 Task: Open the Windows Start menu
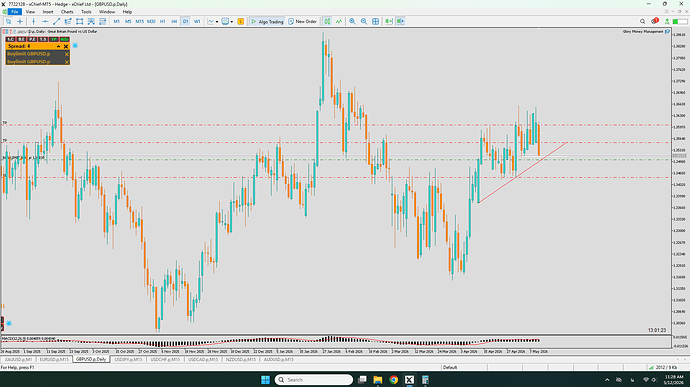(265, 380)
